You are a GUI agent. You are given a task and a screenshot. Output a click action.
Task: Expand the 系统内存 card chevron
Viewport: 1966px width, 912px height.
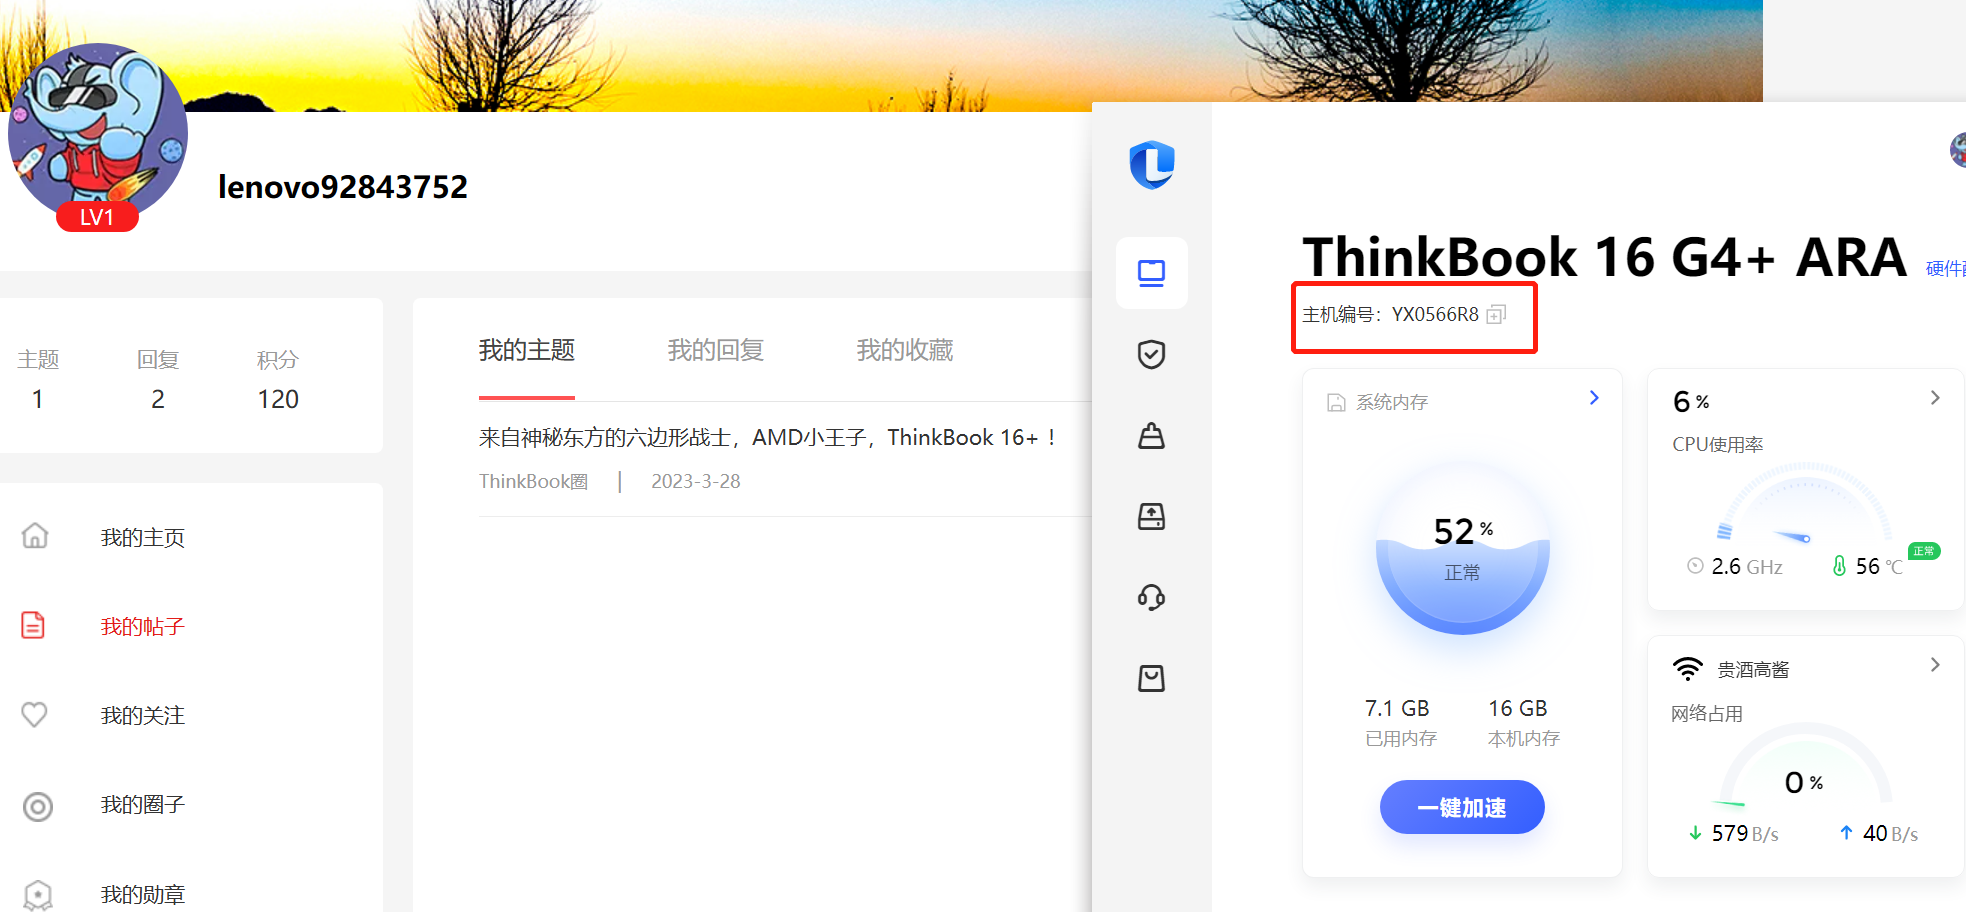1594,398
